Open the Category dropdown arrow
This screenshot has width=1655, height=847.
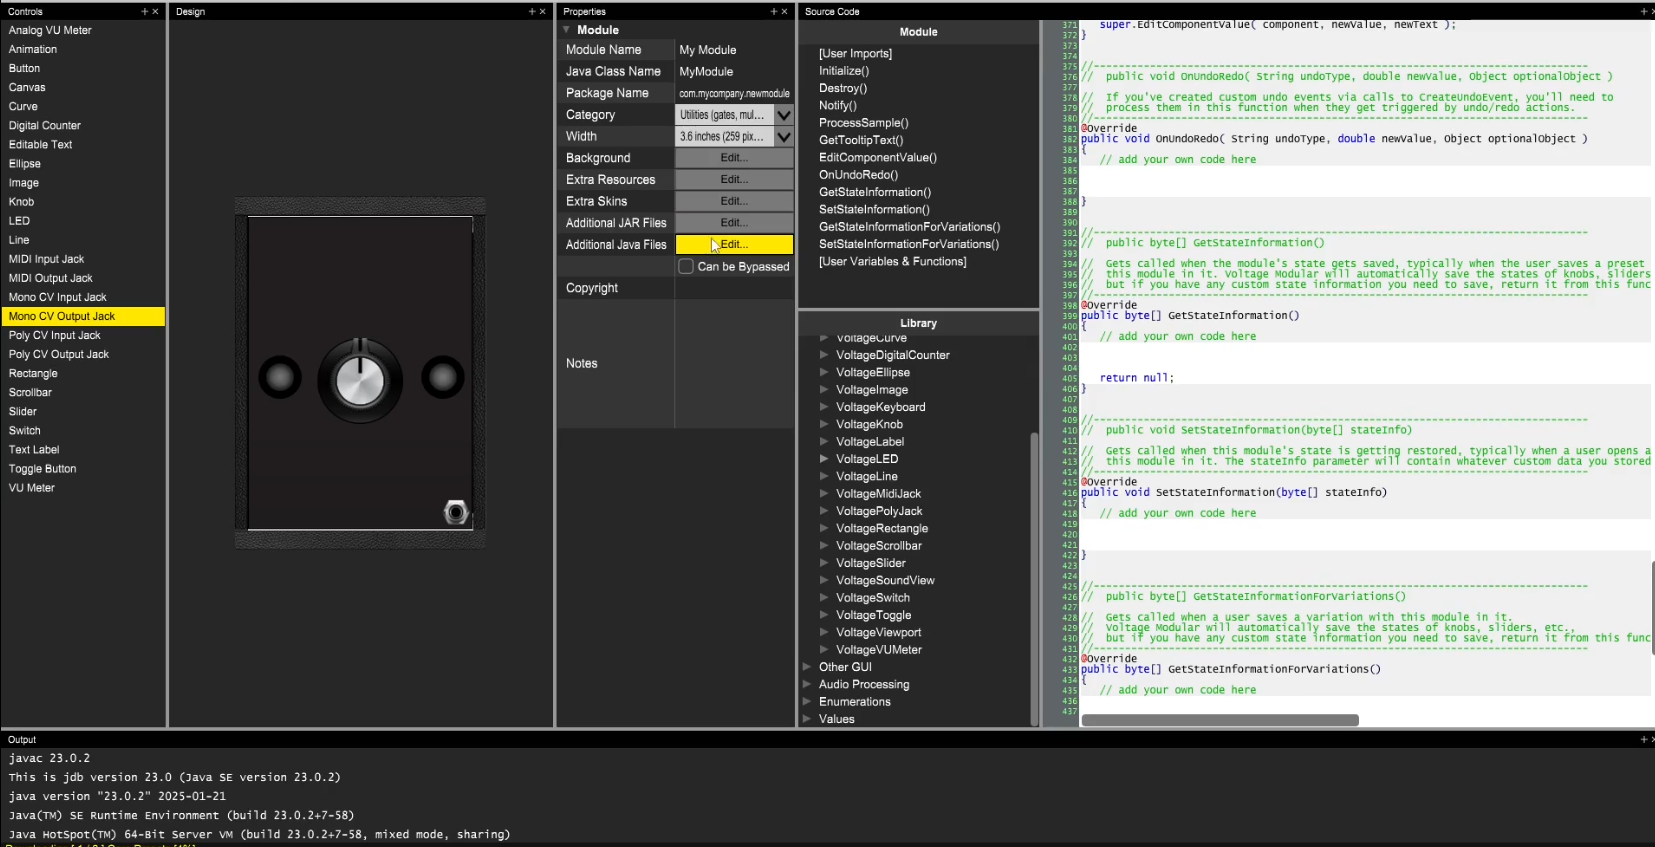coord(784,115)
